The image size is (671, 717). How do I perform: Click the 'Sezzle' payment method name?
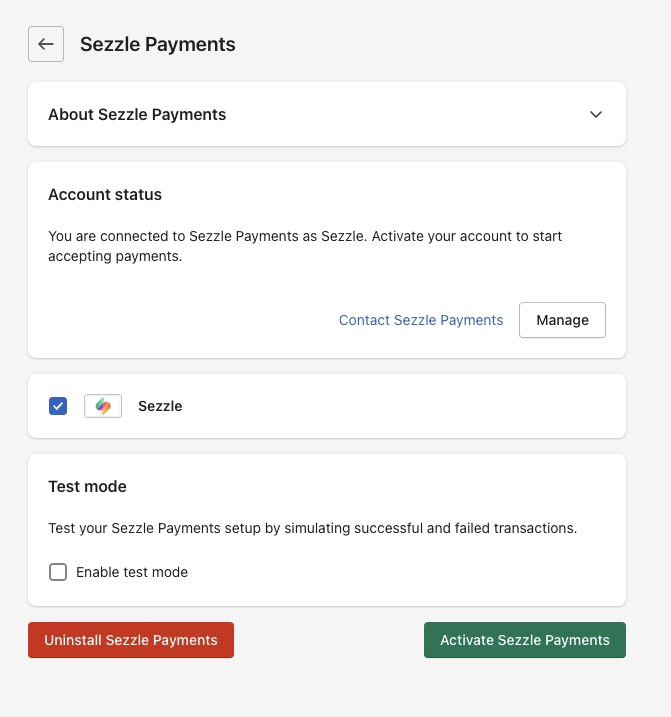160,406
